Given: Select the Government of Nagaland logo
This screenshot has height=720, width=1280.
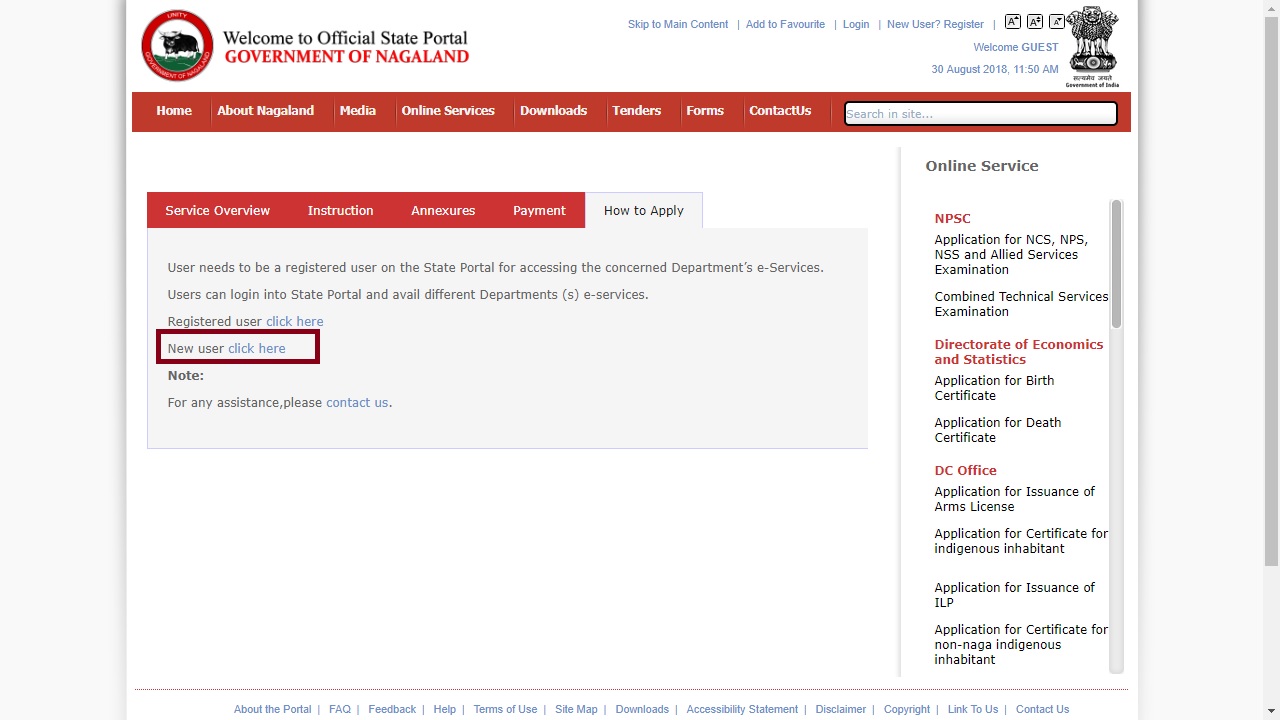Looking at the screenshot, I should [x=177, y=45].
